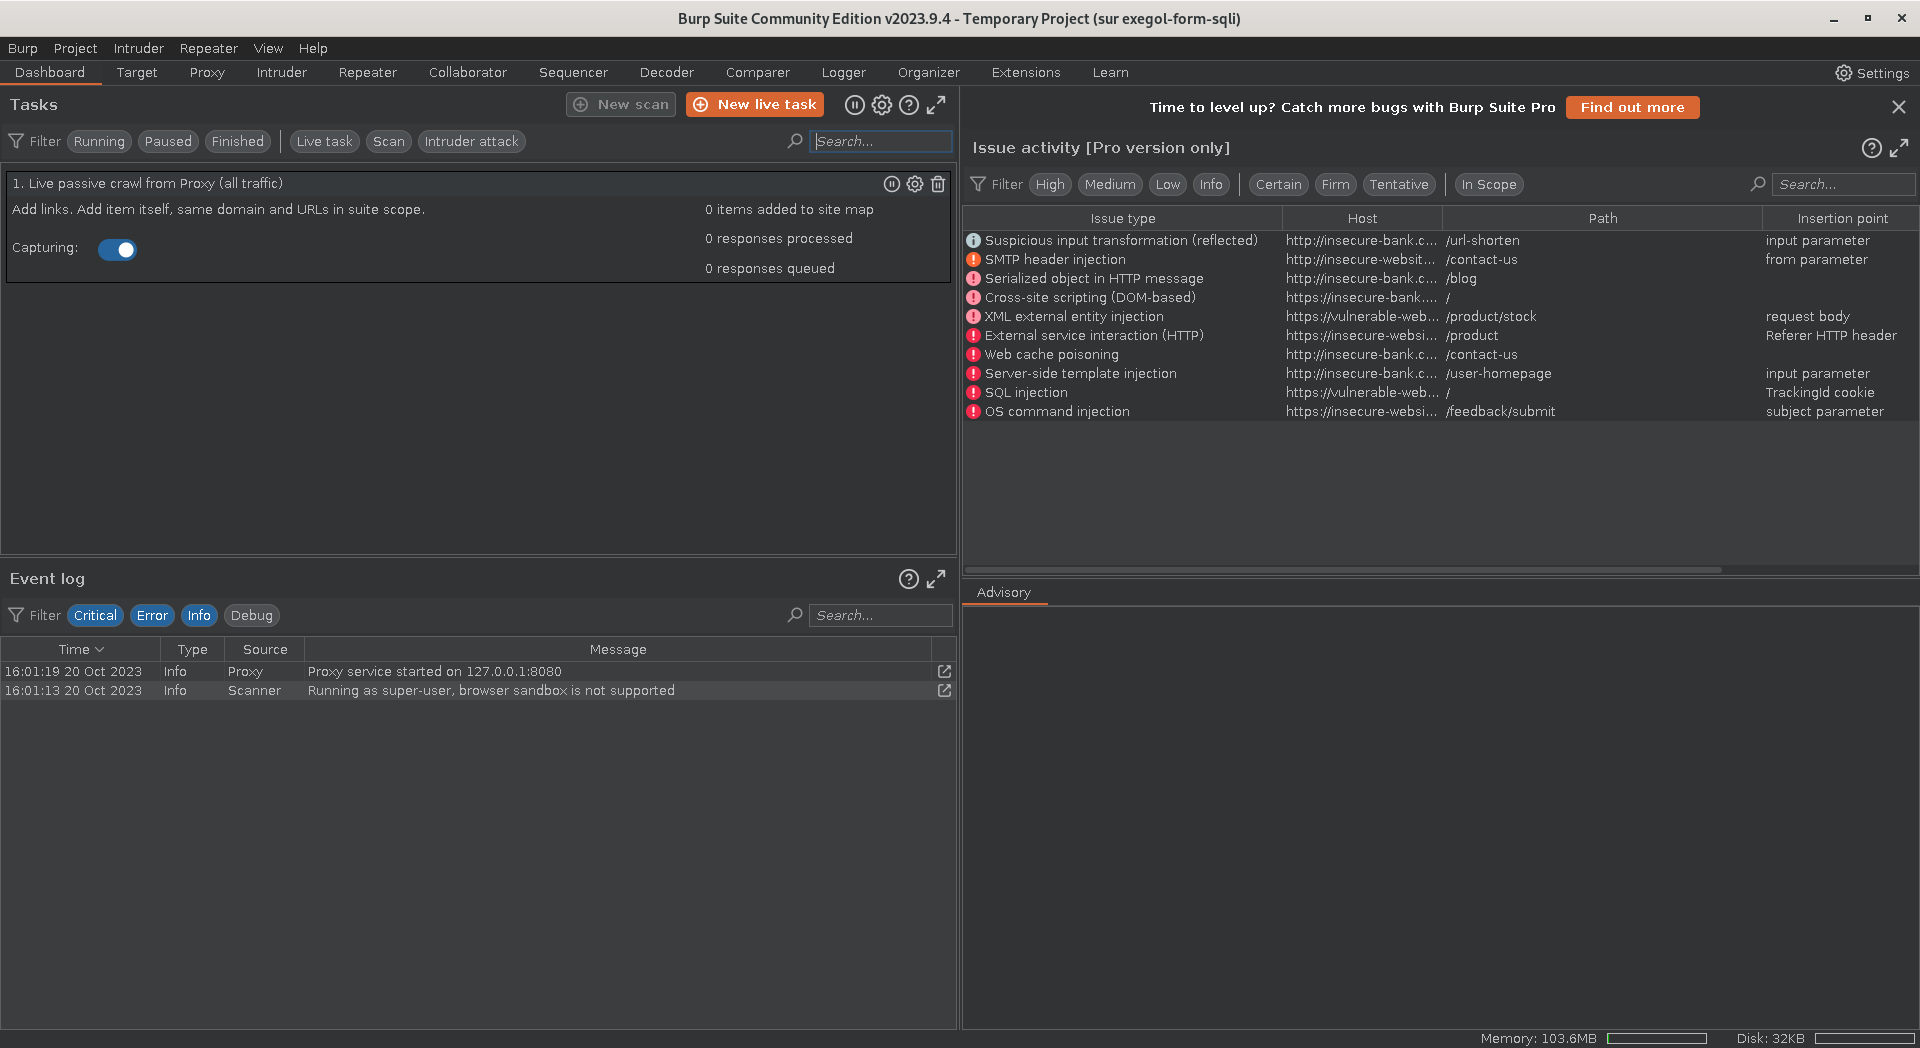Click info icon of Suspicious input transformation
Viewport: 1920px width, 1048px height.
pyautogui.click(x=973, y=241)
